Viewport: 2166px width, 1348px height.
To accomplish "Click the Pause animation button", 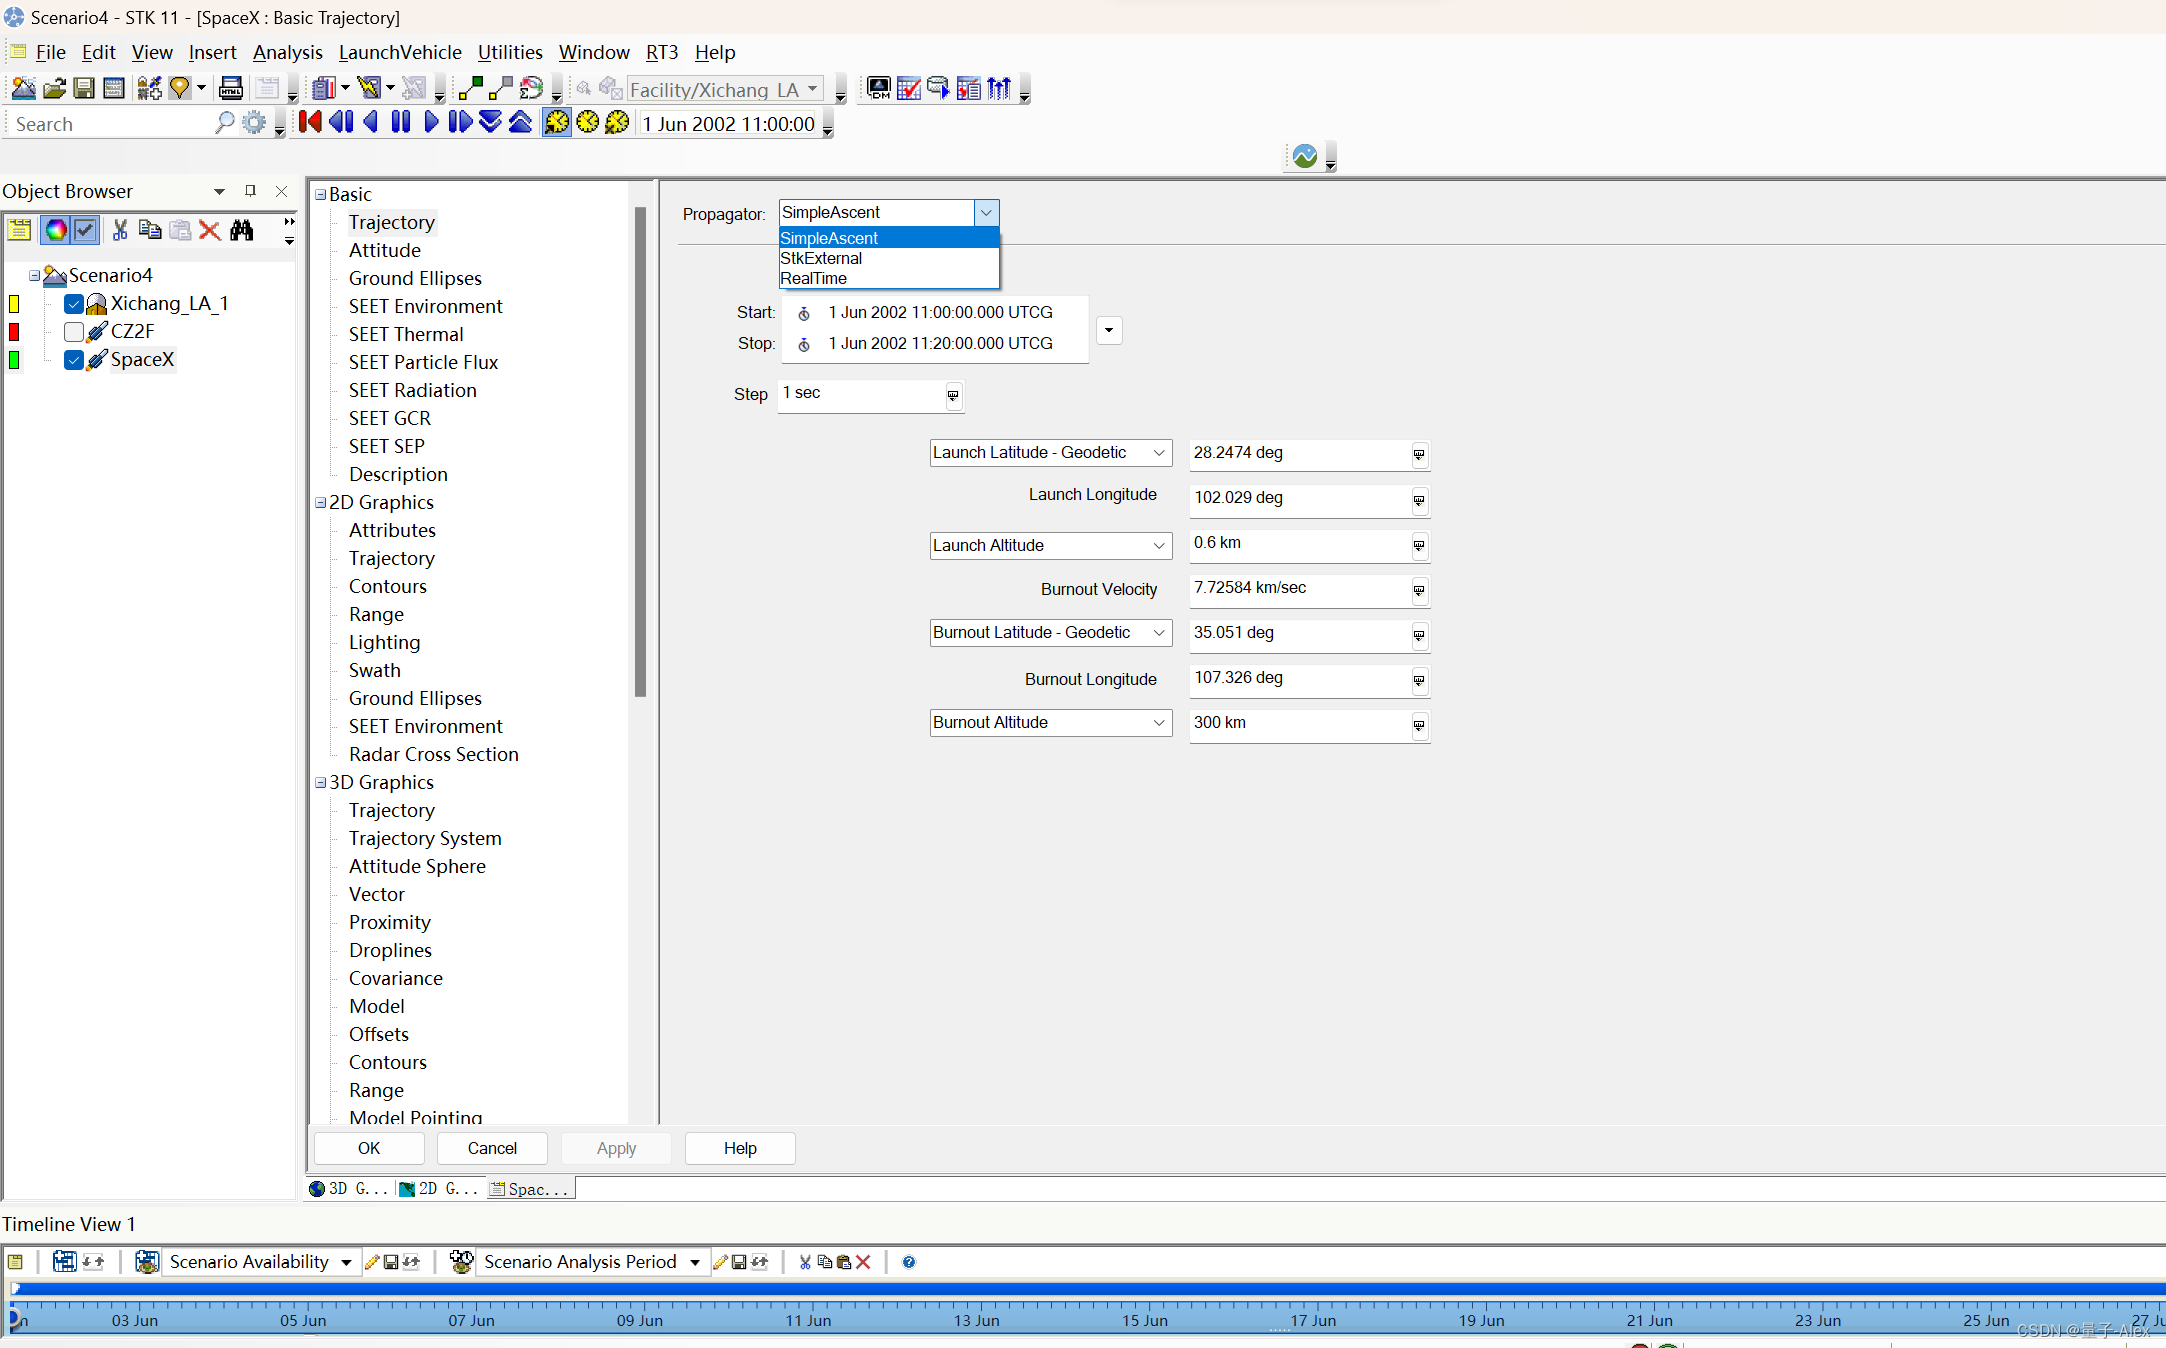I will pos(401,122).
